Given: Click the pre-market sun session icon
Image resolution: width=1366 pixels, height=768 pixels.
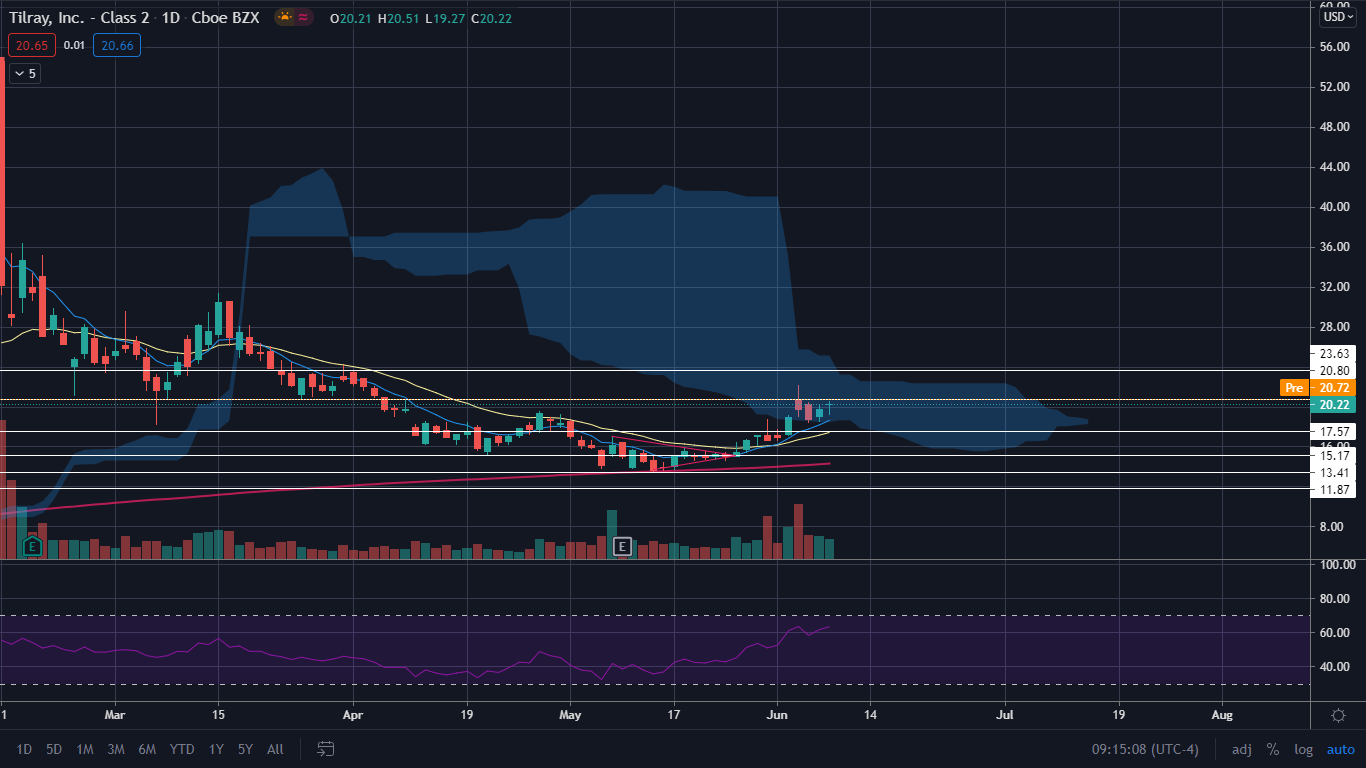Looking at the screenshot, I should [286, 17].
